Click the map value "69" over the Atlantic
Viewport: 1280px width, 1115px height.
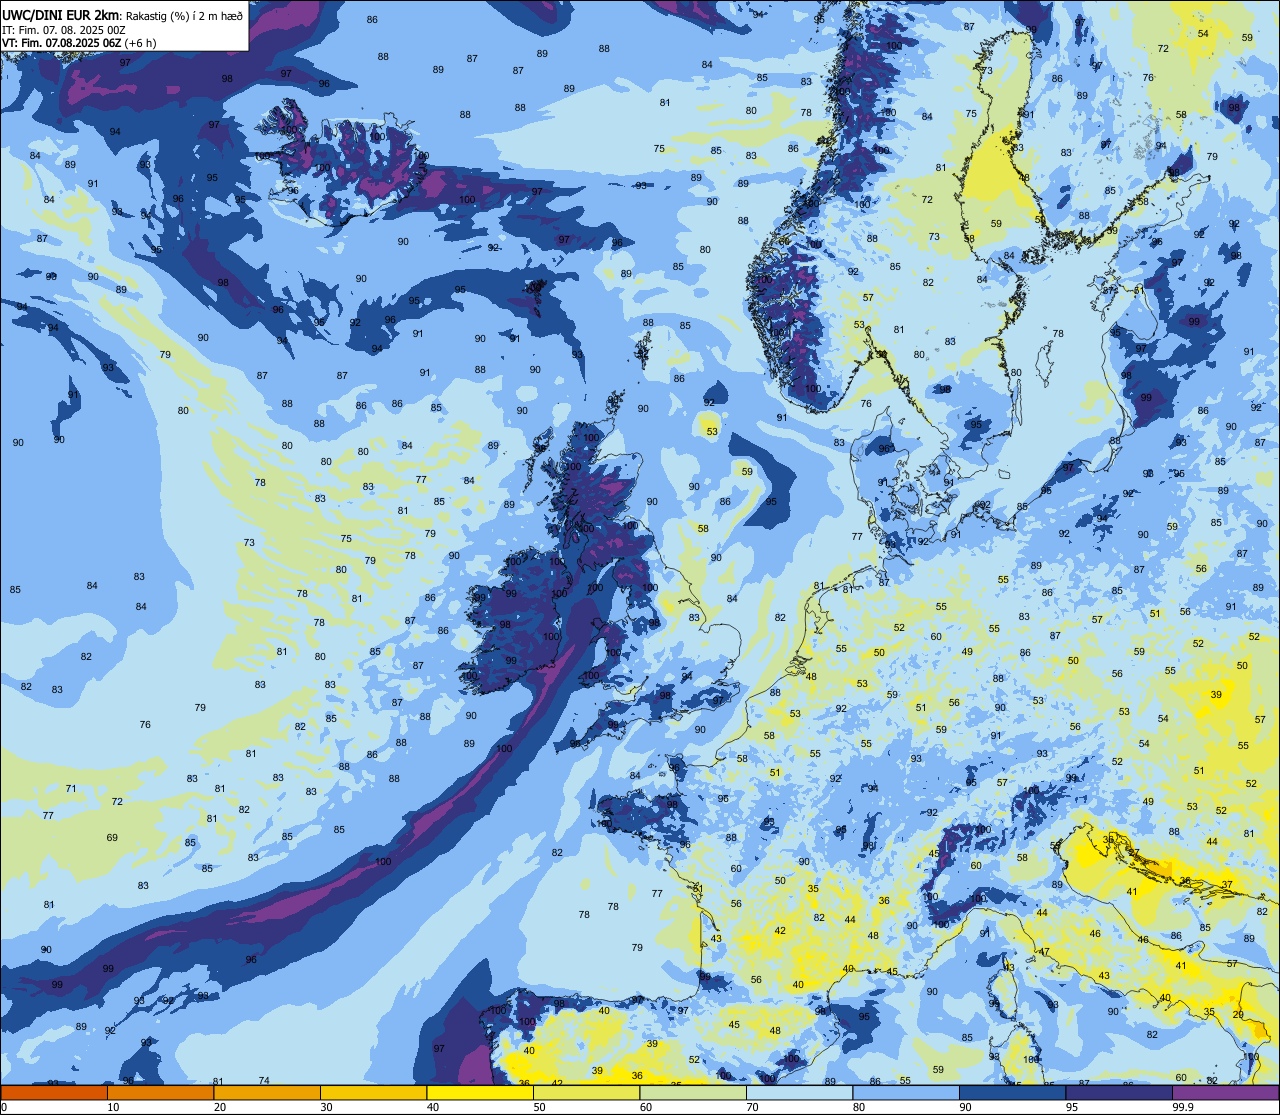point(112,838)
